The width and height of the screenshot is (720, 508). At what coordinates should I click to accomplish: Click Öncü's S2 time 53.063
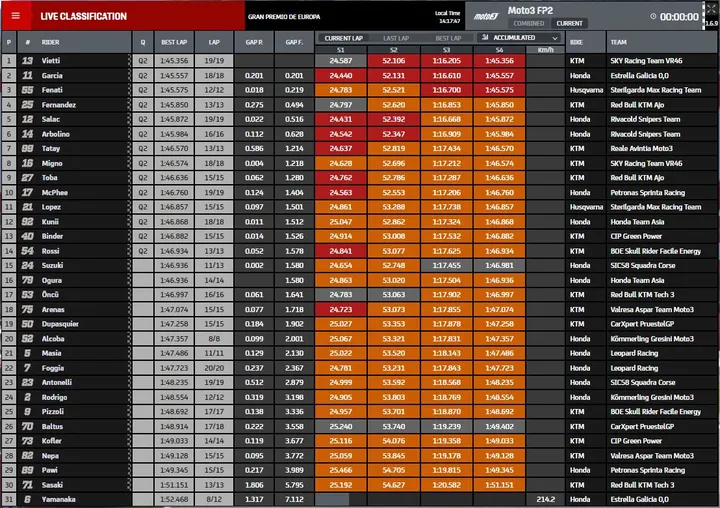[x=394, y=294]
